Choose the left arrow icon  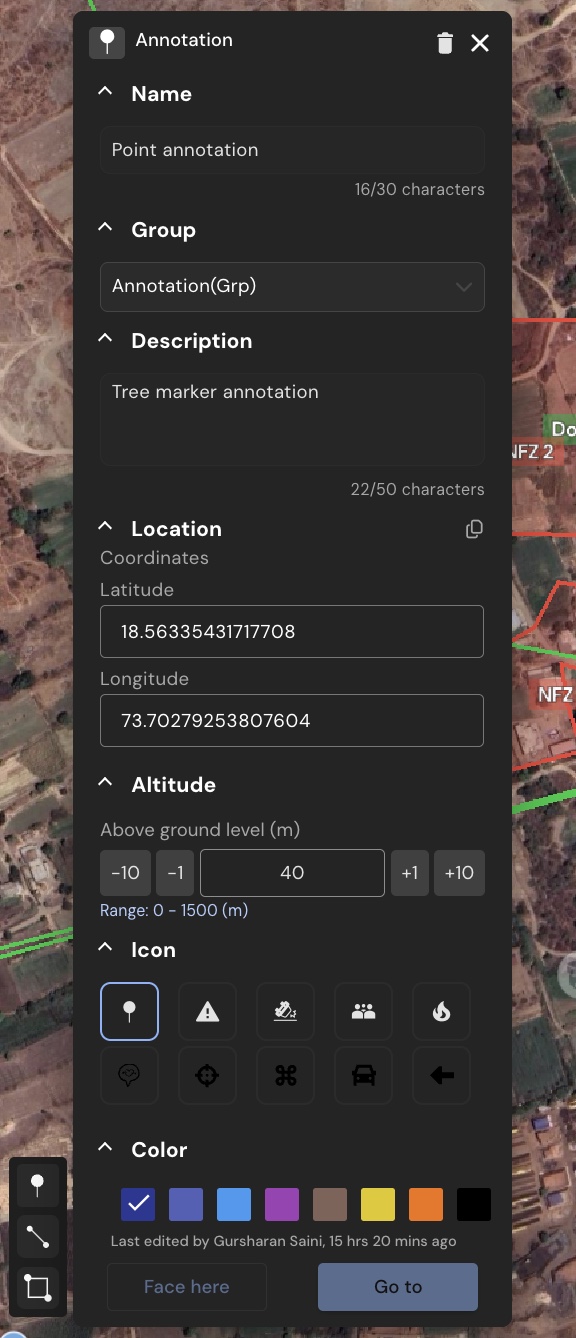tap(441, 1076)
